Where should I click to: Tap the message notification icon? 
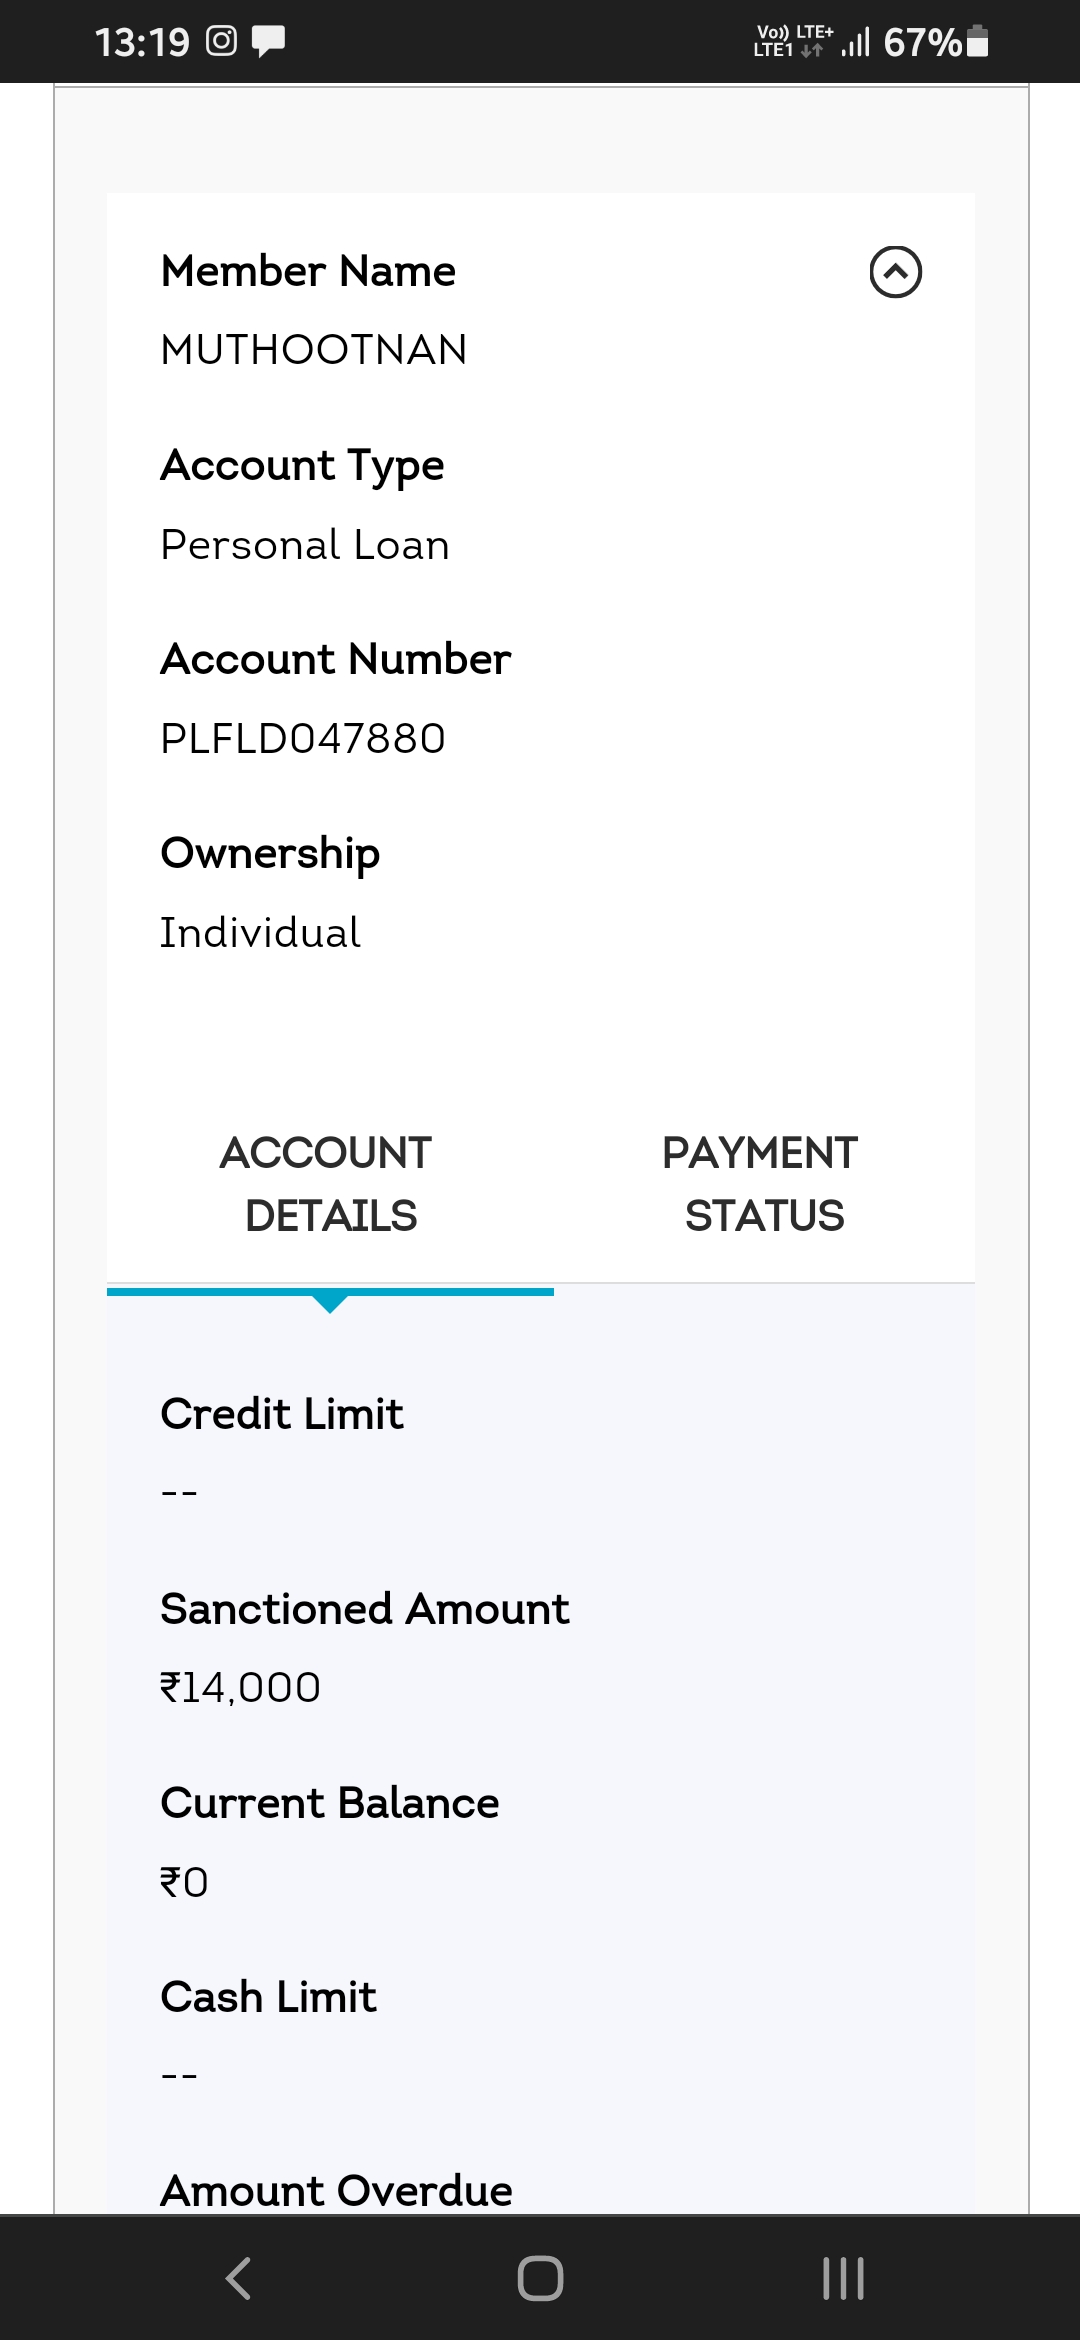click(x=268, y=41)
